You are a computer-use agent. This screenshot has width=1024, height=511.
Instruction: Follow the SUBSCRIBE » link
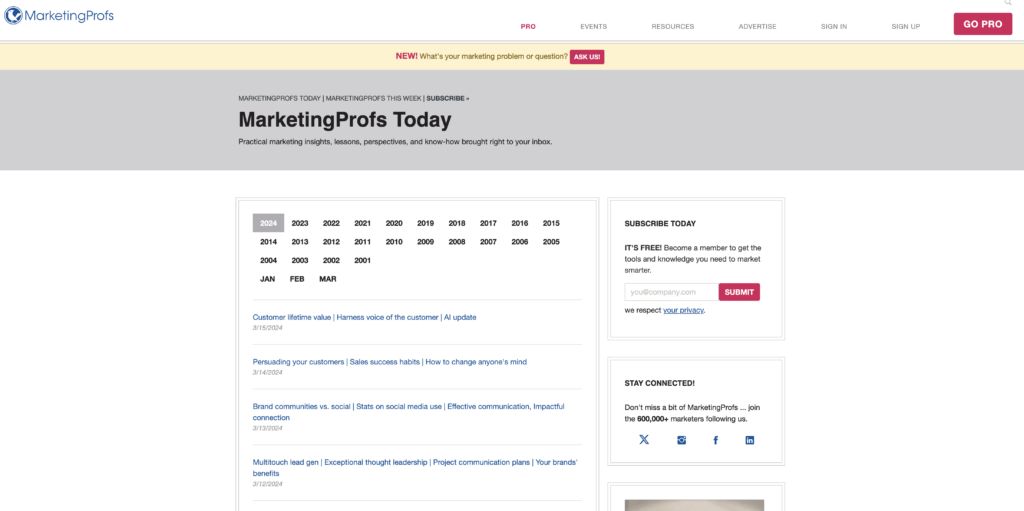pyautogui.click(x=448, y=98)
